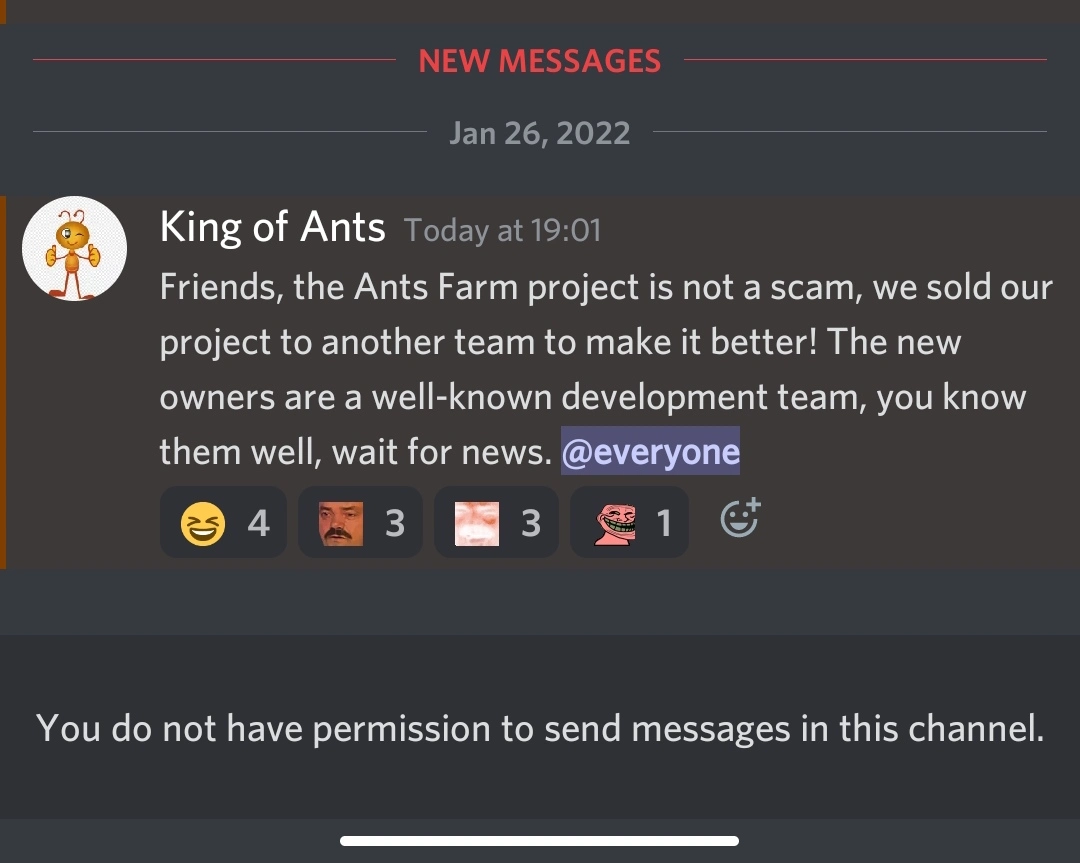Tap the Today at 19:01 timestamp
This screenshot has height=863, width=1080.
(x=503, y=230)
